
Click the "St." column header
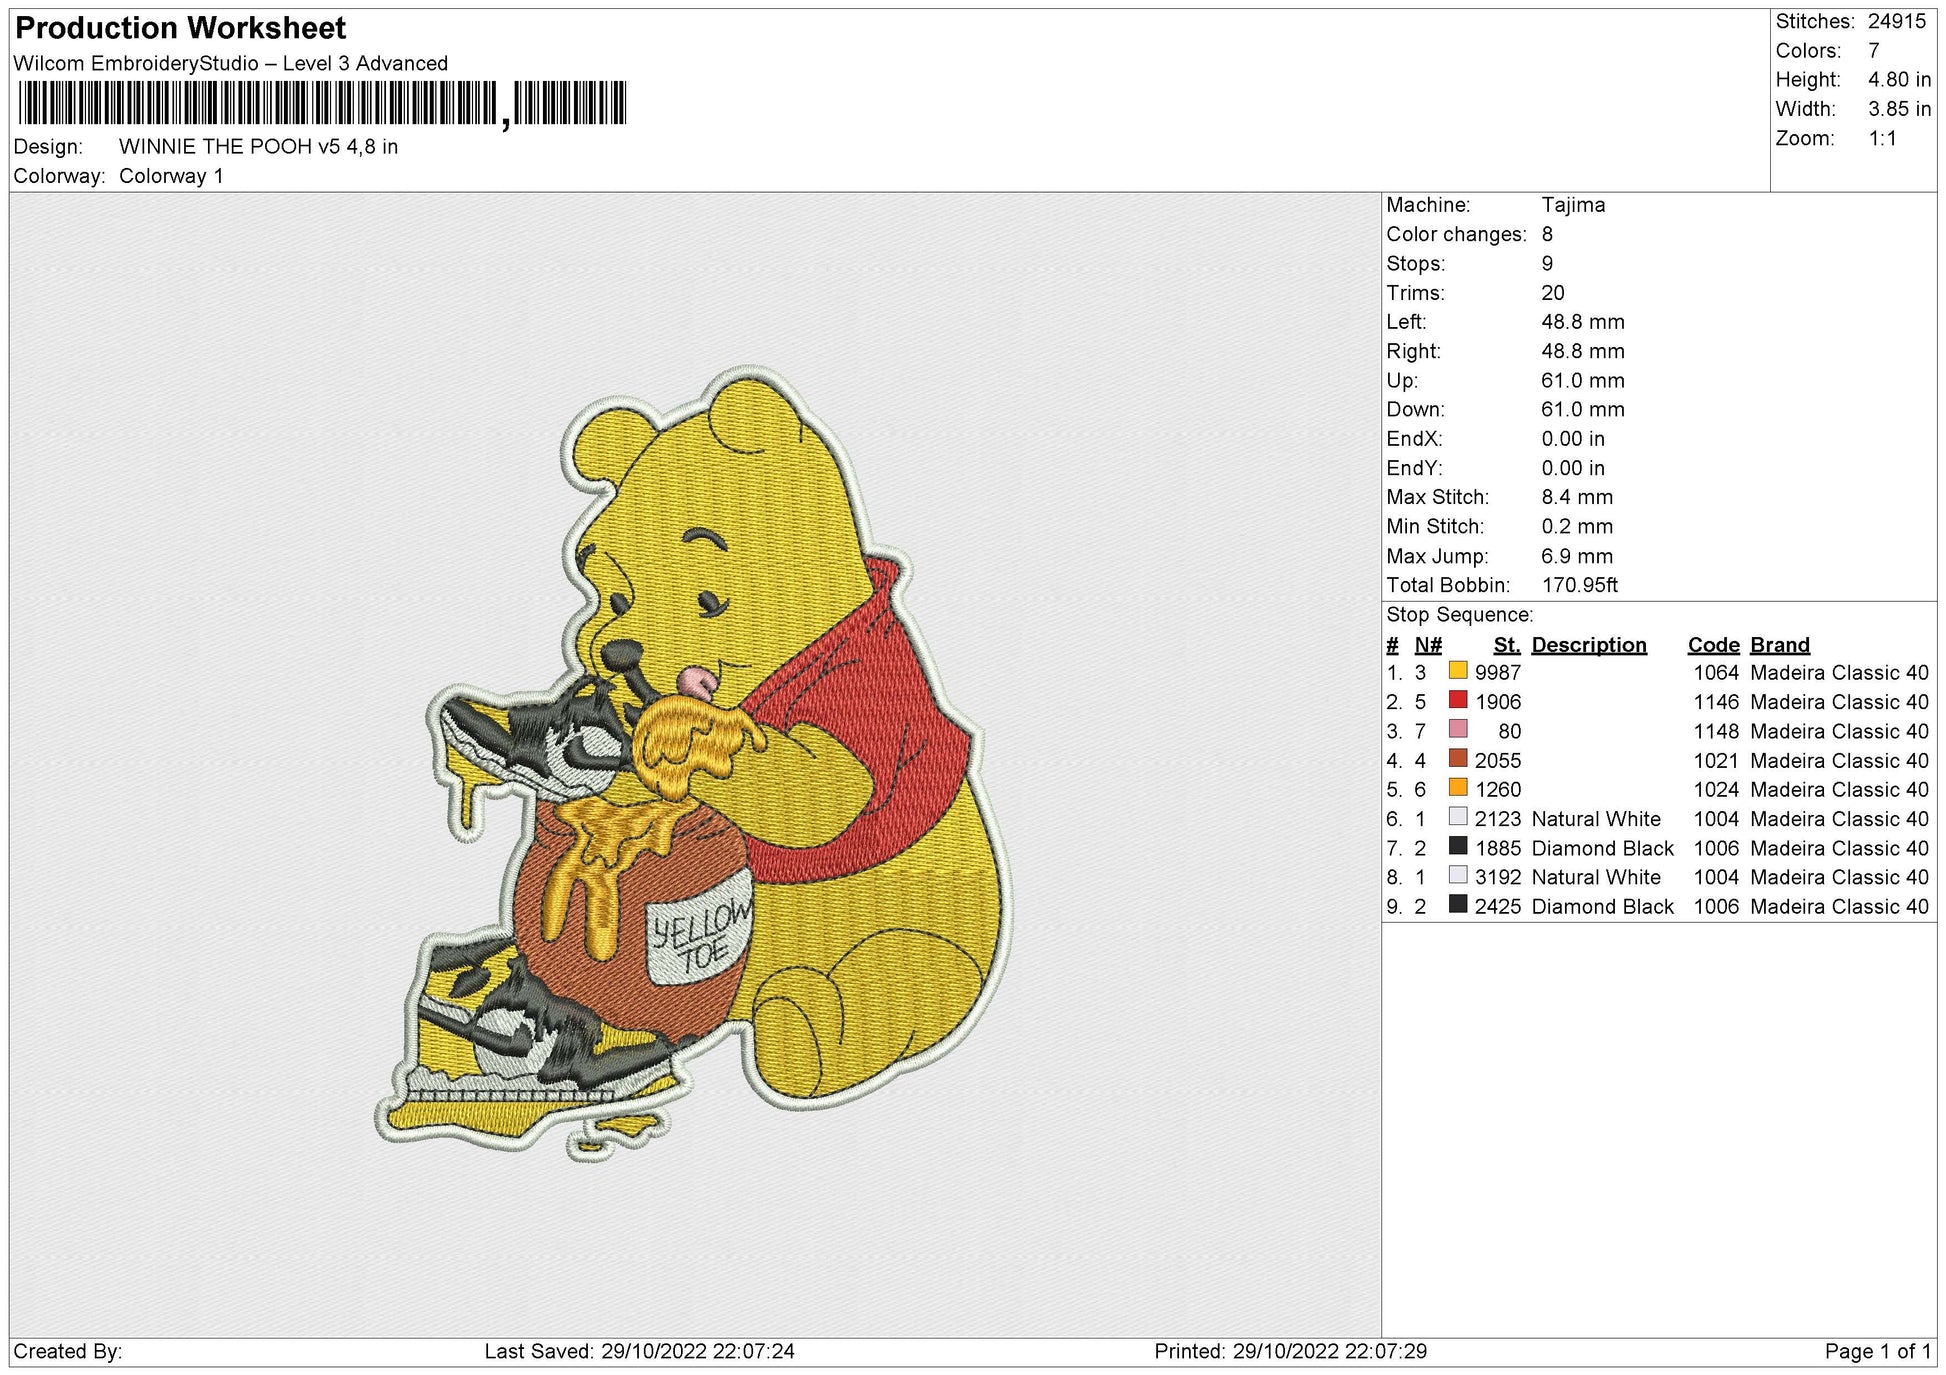(1507, 645)
